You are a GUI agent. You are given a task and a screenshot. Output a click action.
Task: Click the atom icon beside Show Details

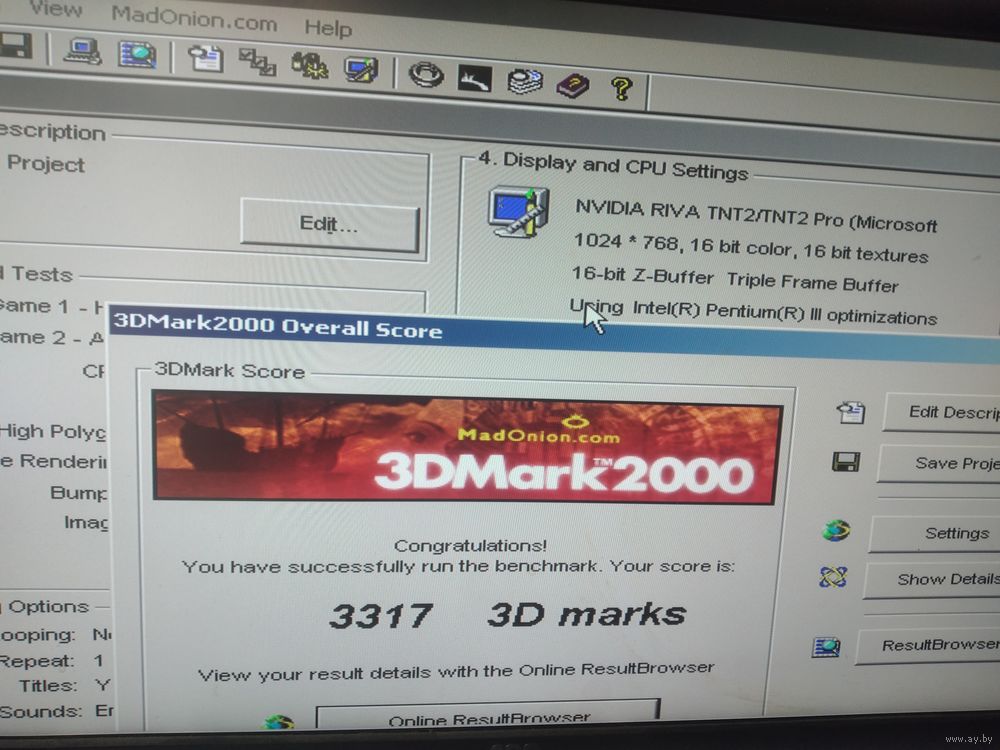click(x=833, y=577)
